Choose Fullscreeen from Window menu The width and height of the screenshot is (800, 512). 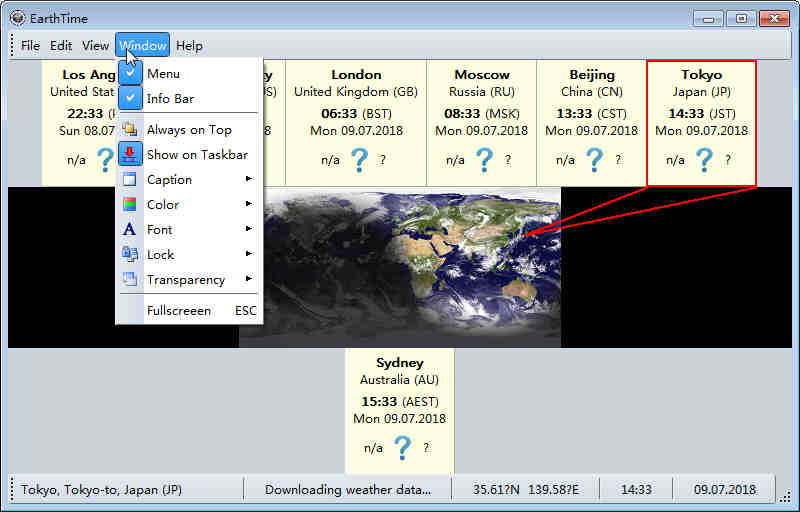(x=189, y=311)
